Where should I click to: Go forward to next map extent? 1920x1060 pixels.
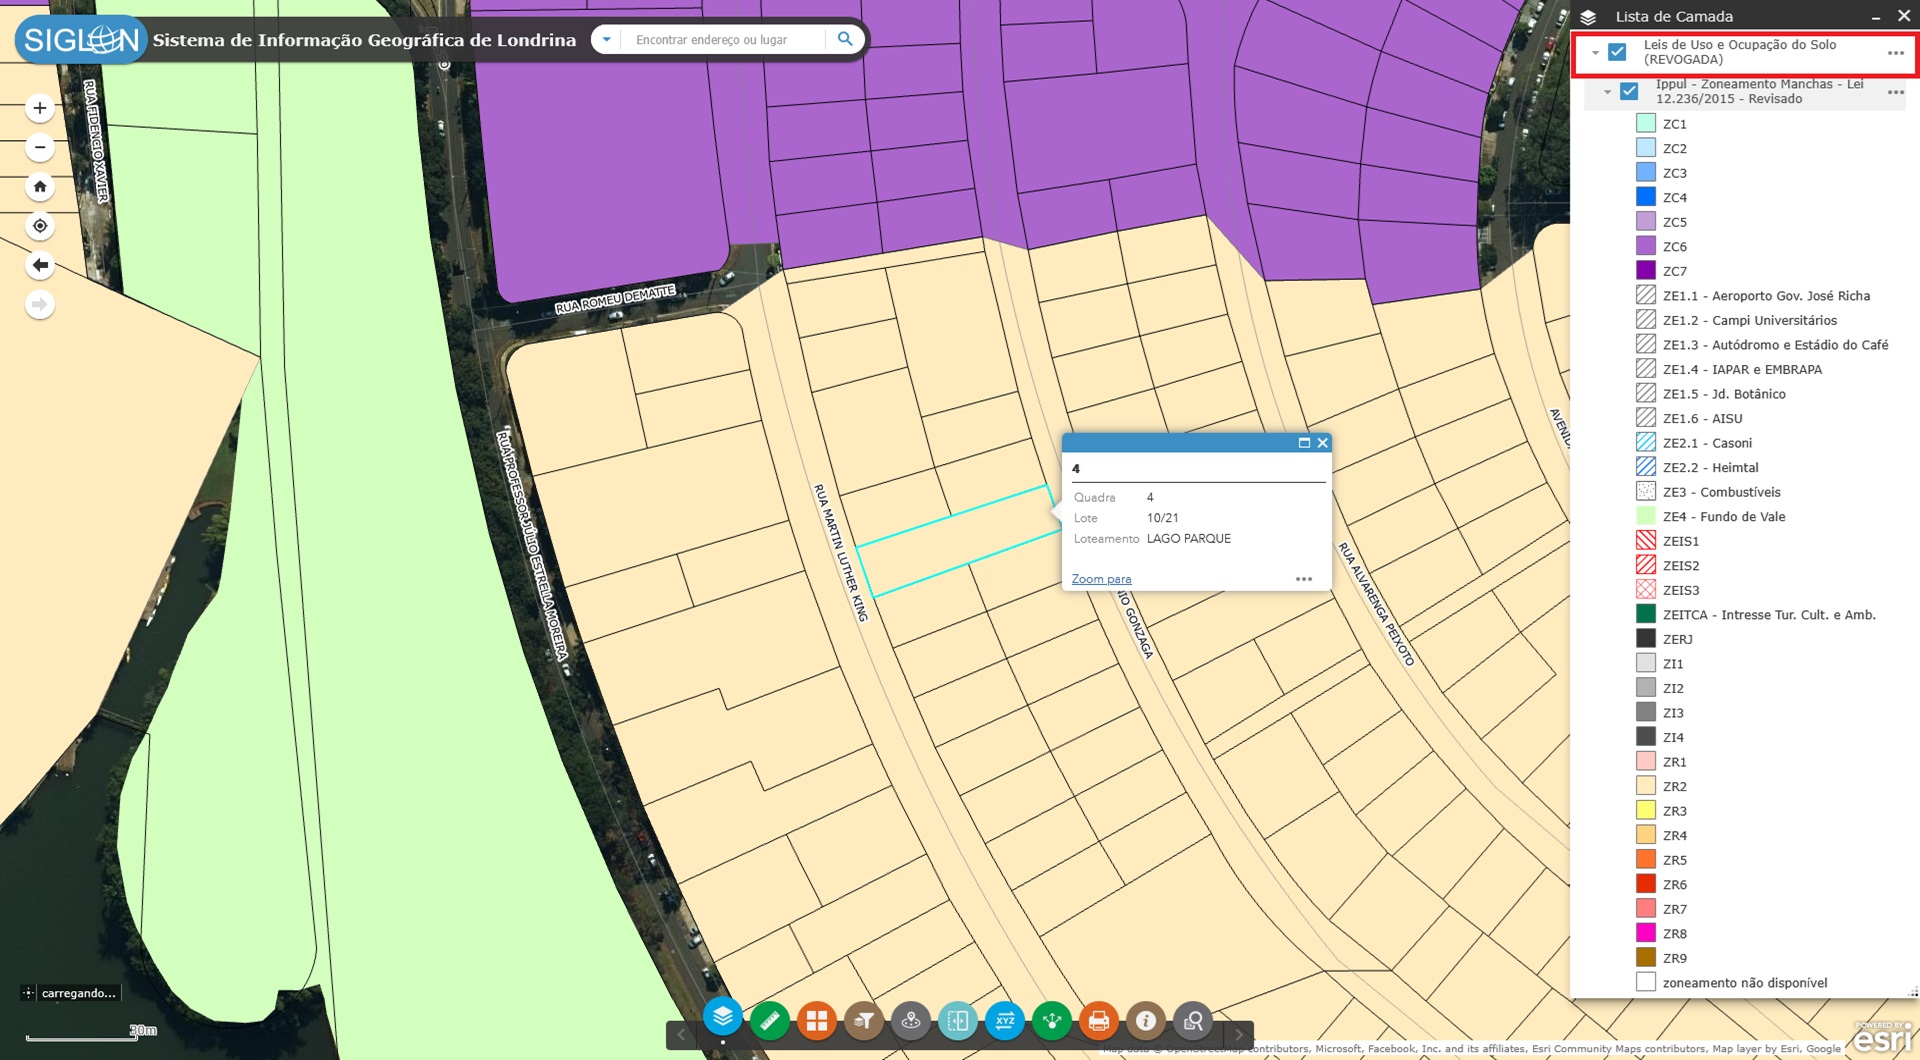pyautogui.click(x=40, y=304)
